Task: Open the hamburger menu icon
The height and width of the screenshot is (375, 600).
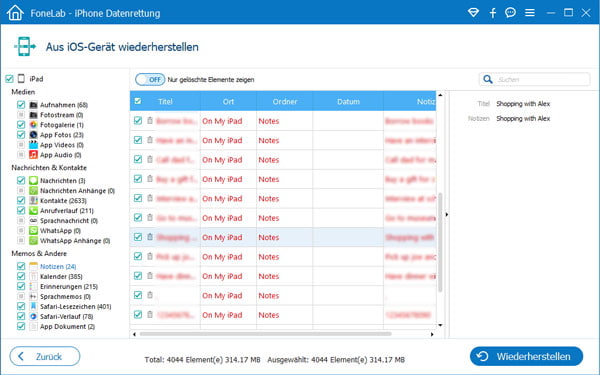Action: pos(530,13)
